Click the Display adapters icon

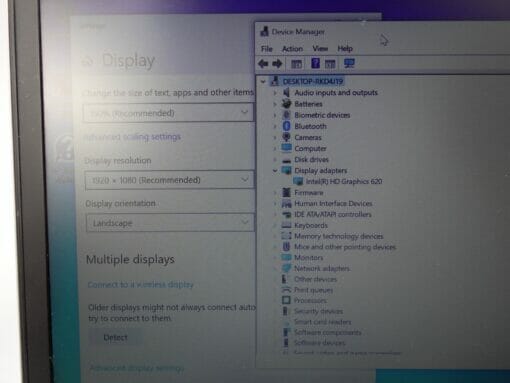point(286,170)
